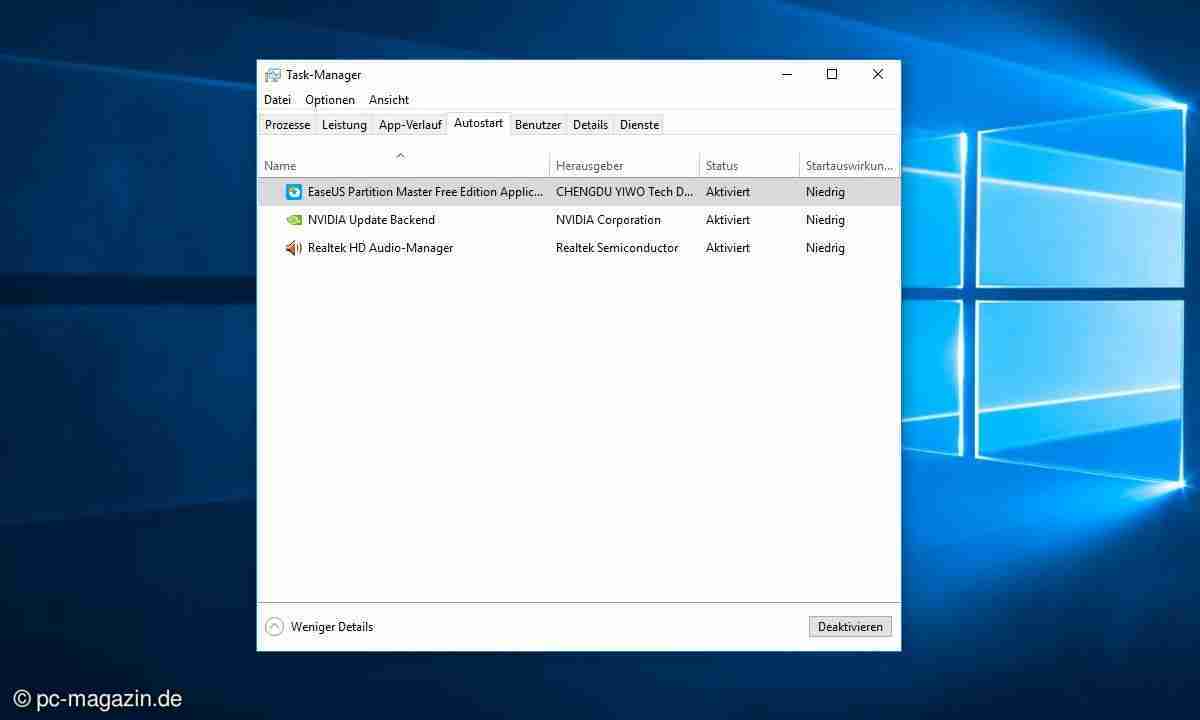Collapse view with Weniger Details arrow icon

tap(274, 627)
